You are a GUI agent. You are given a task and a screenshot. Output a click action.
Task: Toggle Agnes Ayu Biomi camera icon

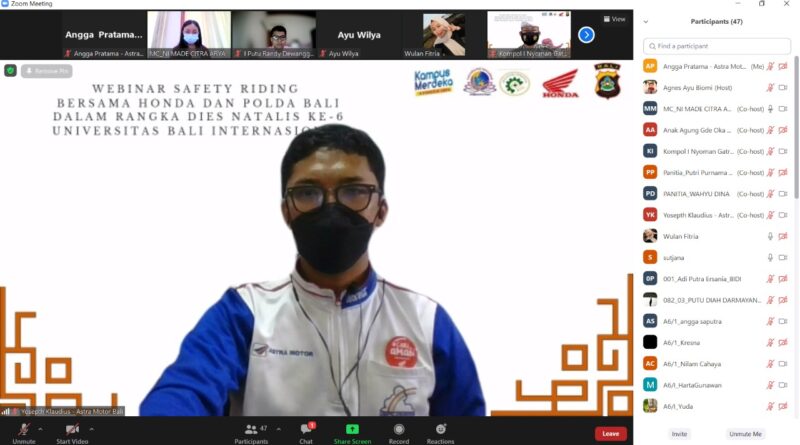click(x=783, y=88)
